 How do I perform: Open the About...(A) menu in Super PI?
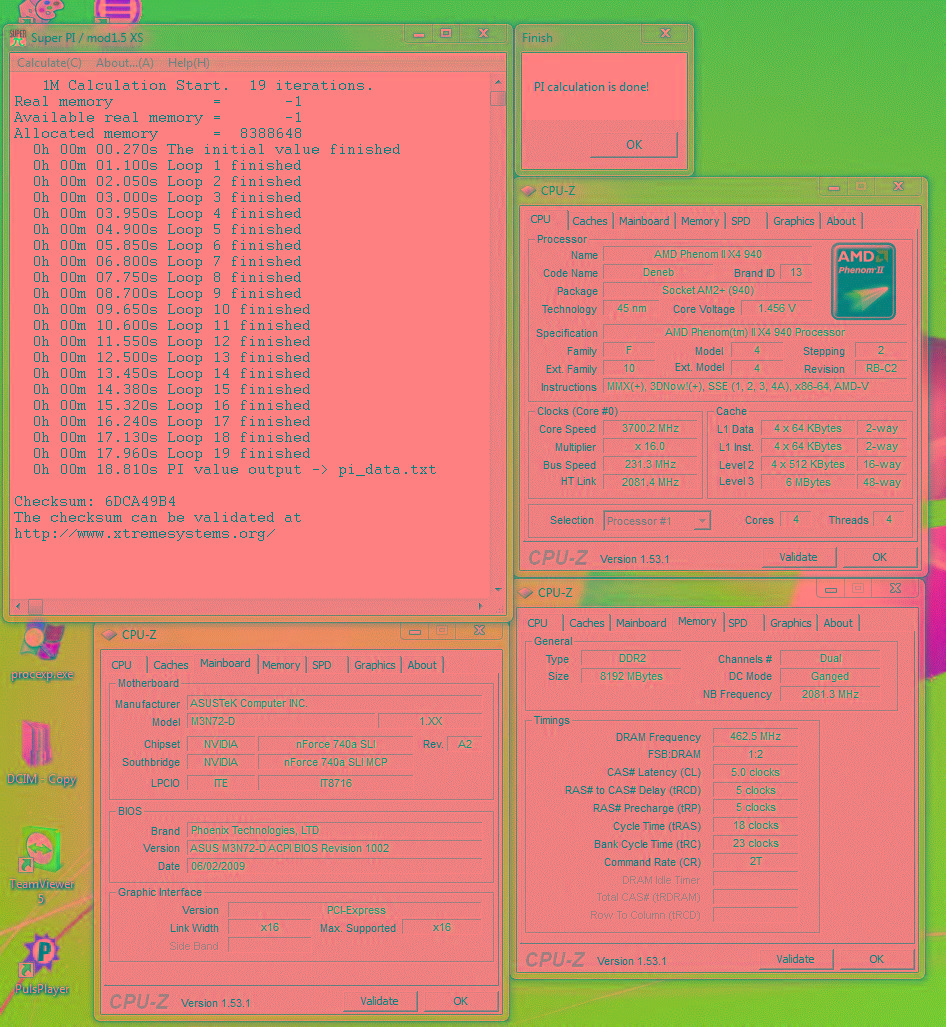(124, 63)
